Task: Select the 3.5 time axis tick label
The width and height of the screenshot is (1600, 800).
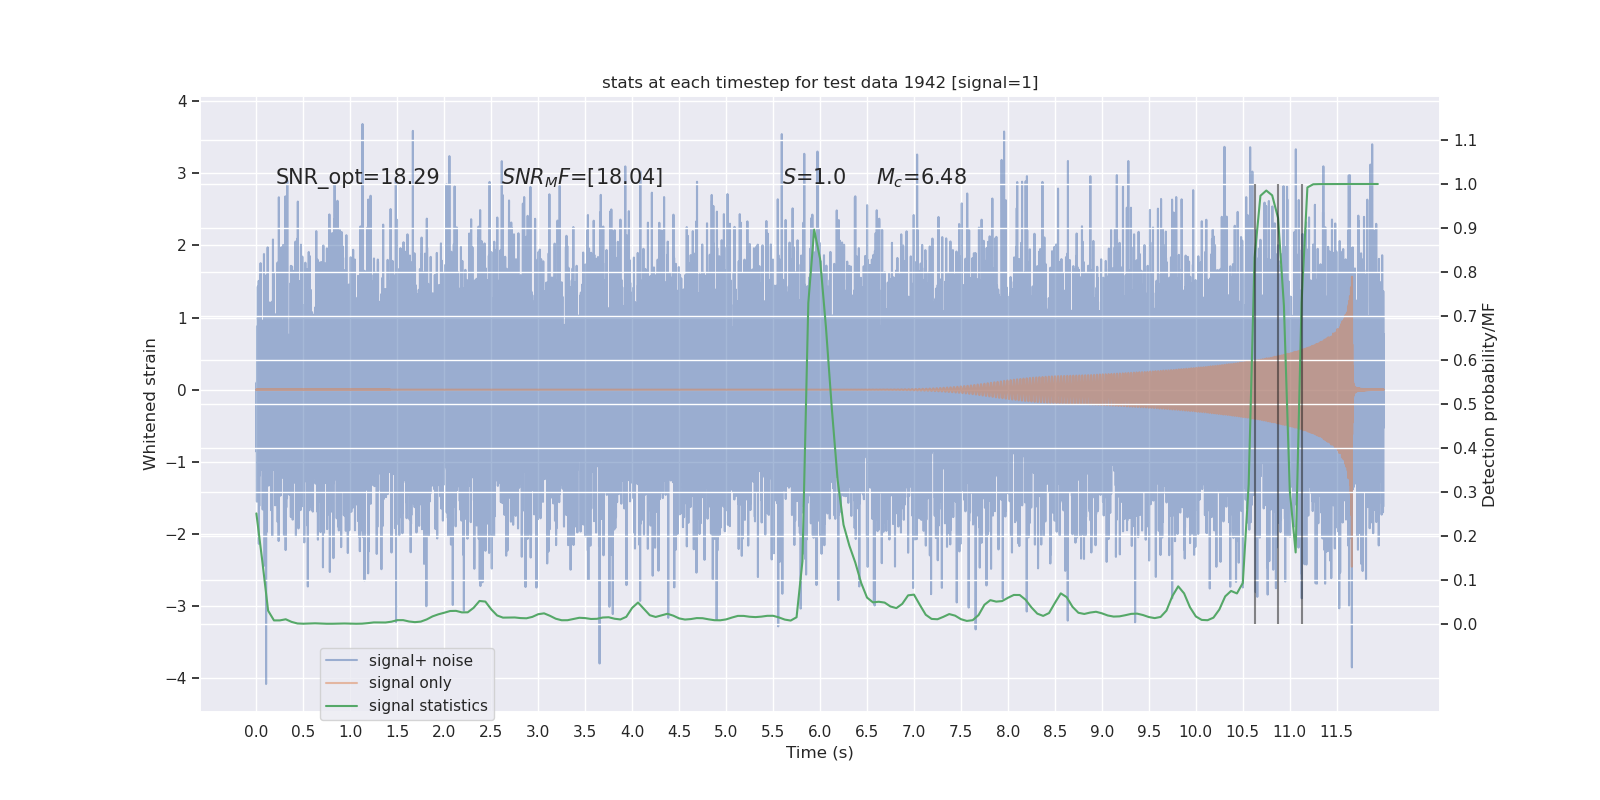Action: click(x=585, y=732)
